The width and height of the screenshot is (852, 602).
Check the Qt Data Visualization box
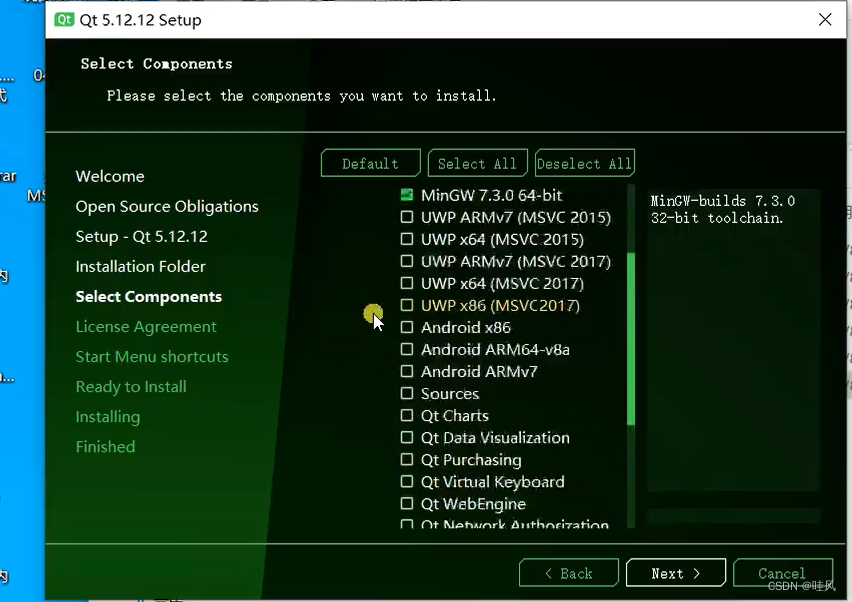click(x=406, y=437)
